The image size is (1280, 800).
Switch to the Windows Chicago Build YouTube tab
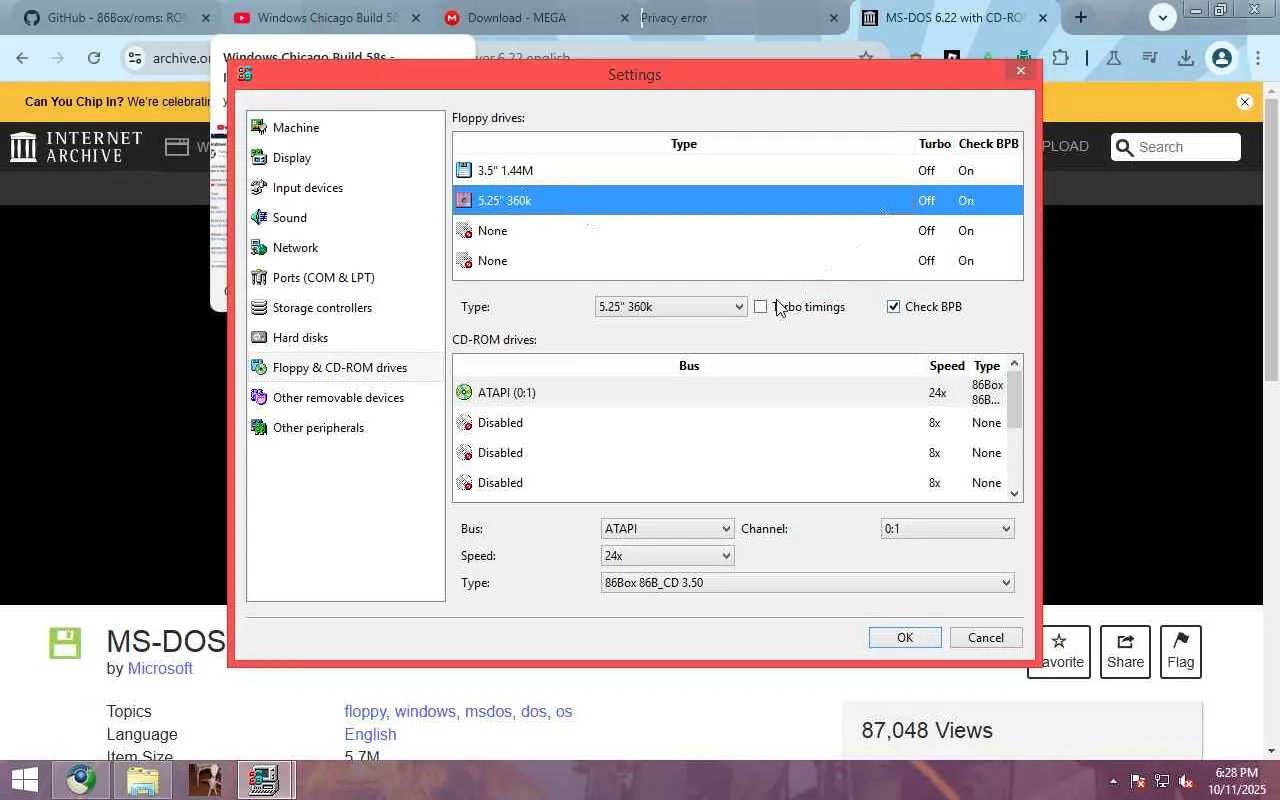tap(327, 18)
